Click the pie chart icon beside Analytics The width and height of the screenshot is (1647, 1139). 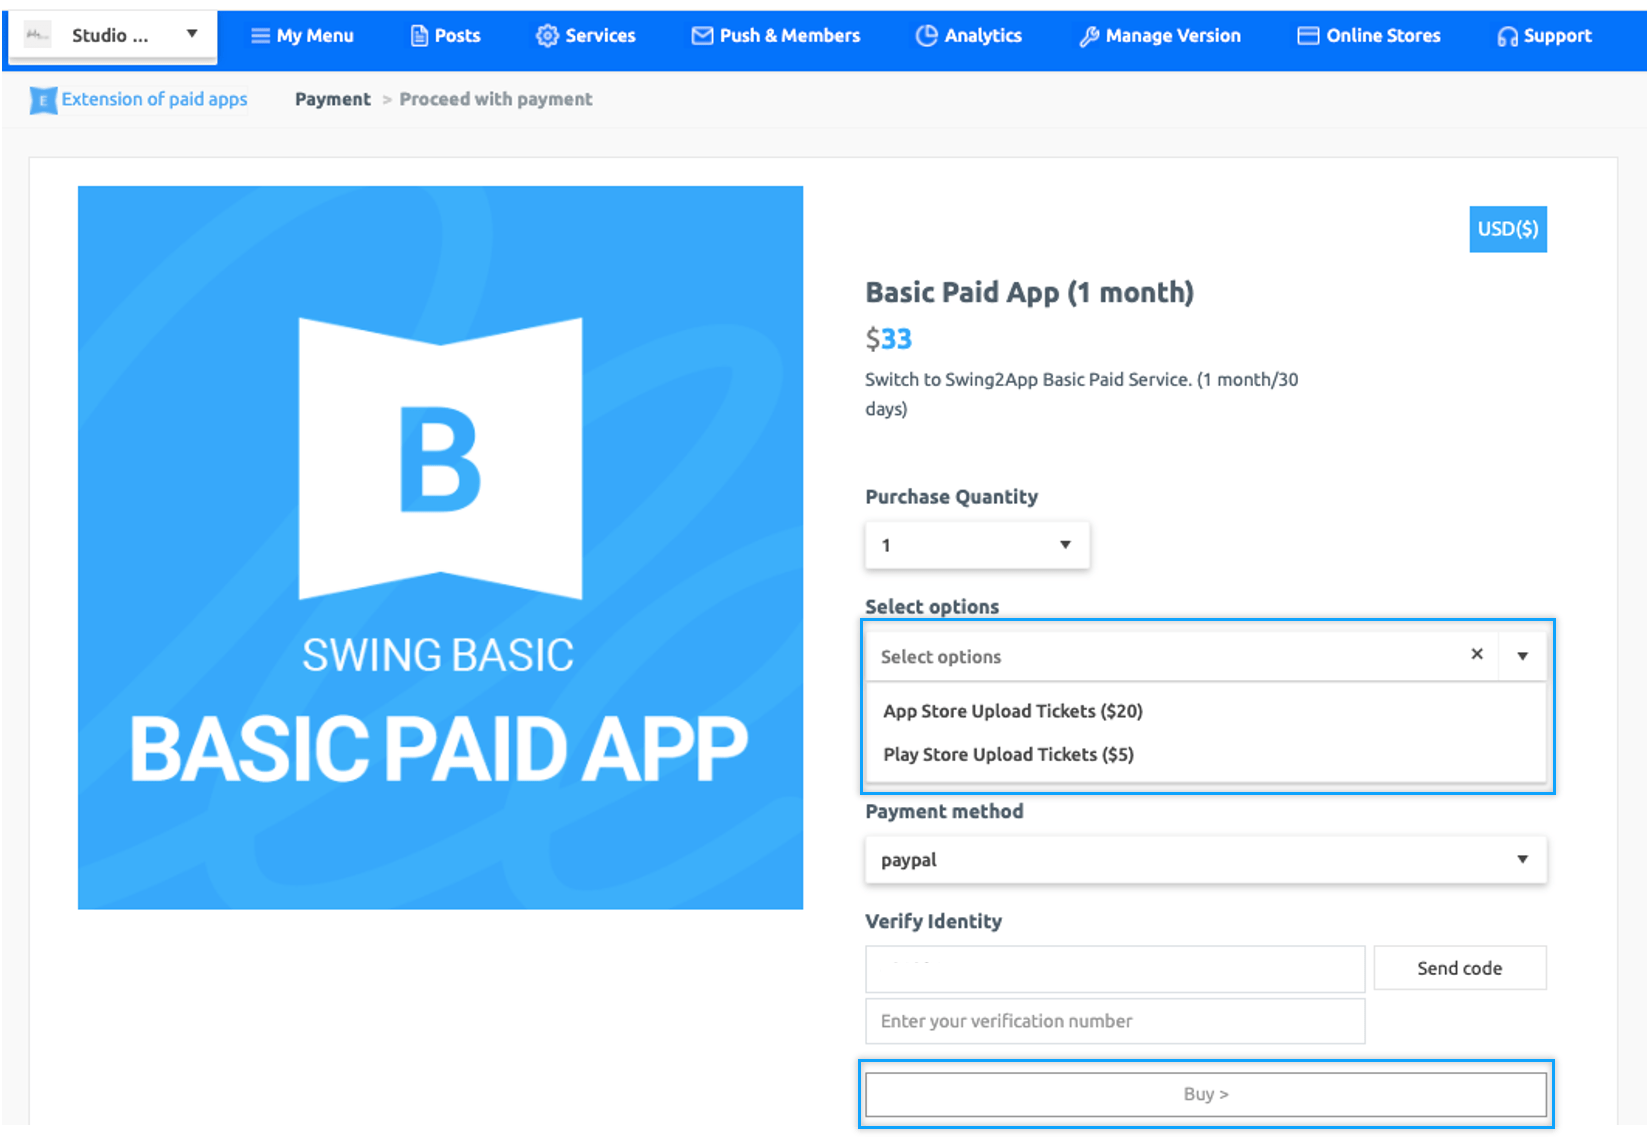(x=927, y=36)
